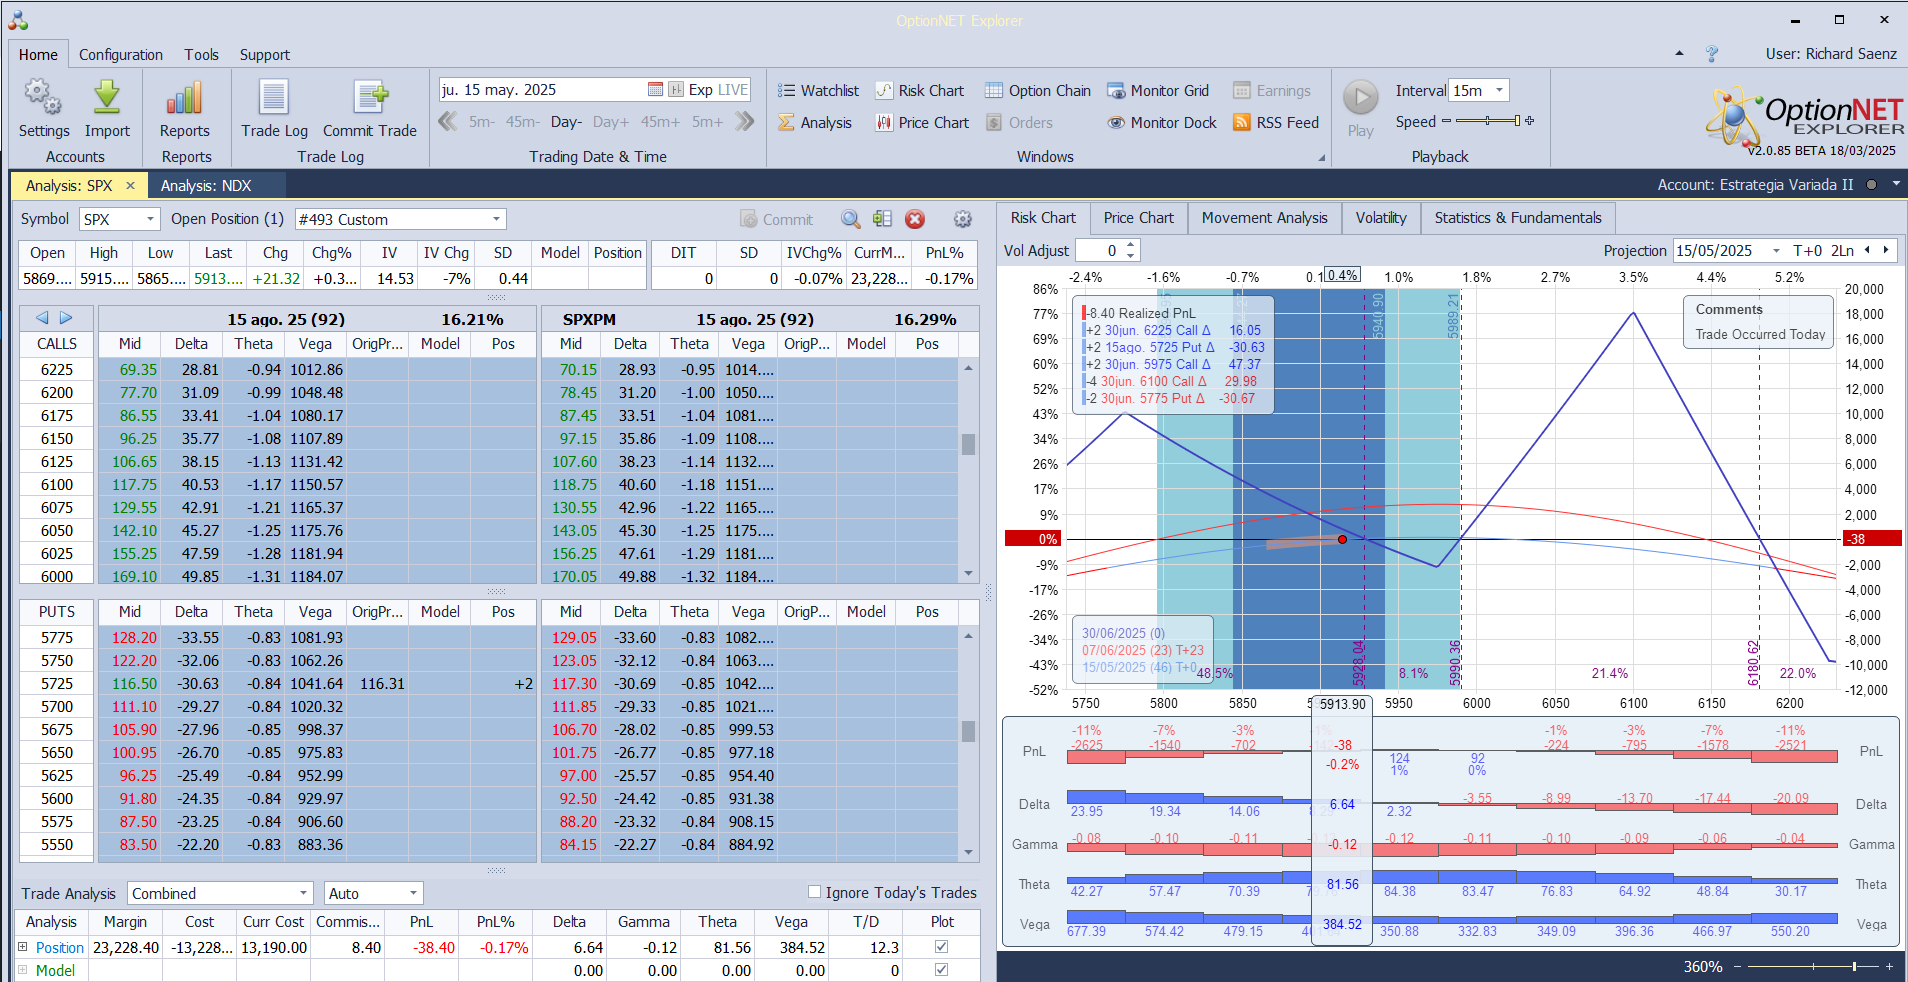Open the Watchlist window
1908x982 pixels.
[x=818, y=90]
